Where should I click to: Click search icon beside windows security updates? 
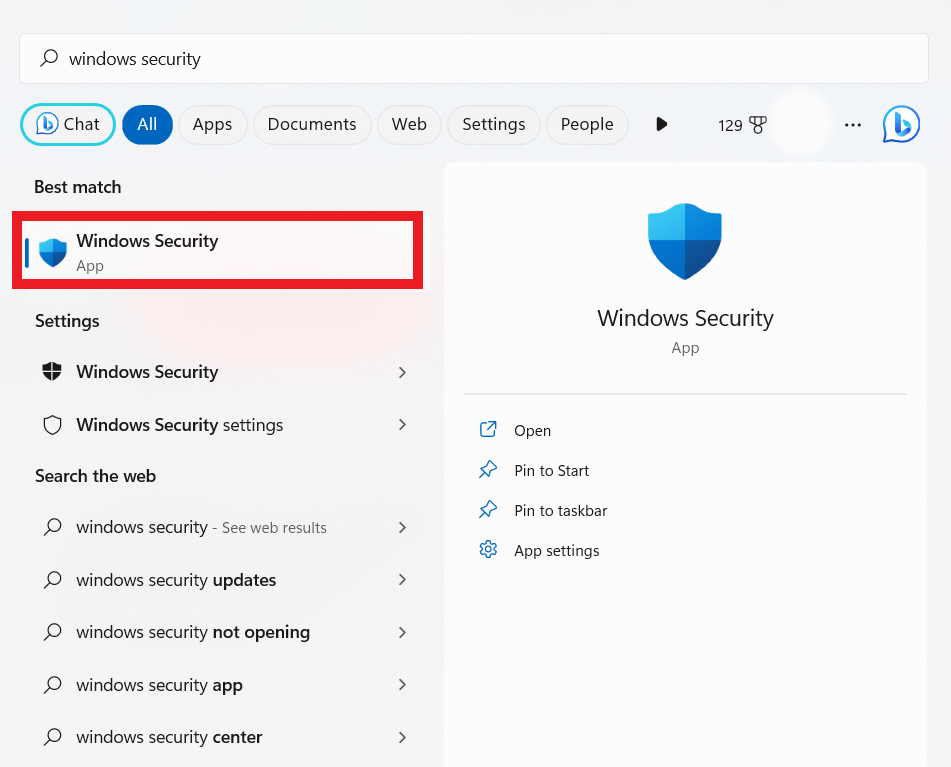pos(53,580)
